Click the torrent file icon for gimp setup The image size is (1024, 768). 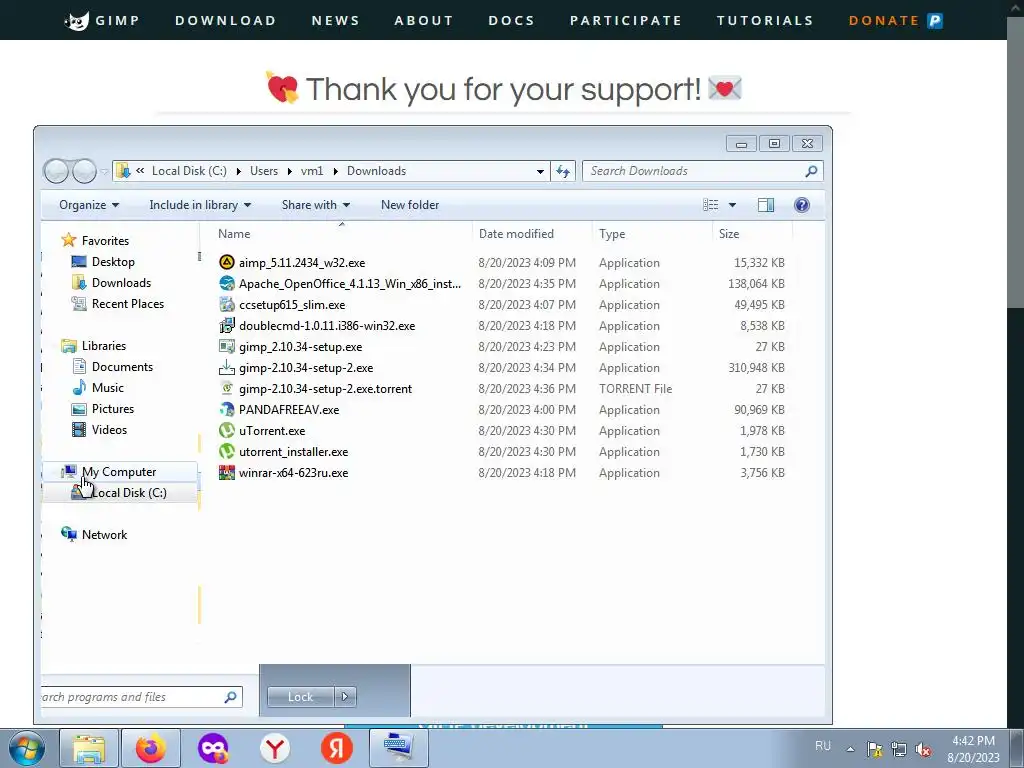click(x=227, y=389)
